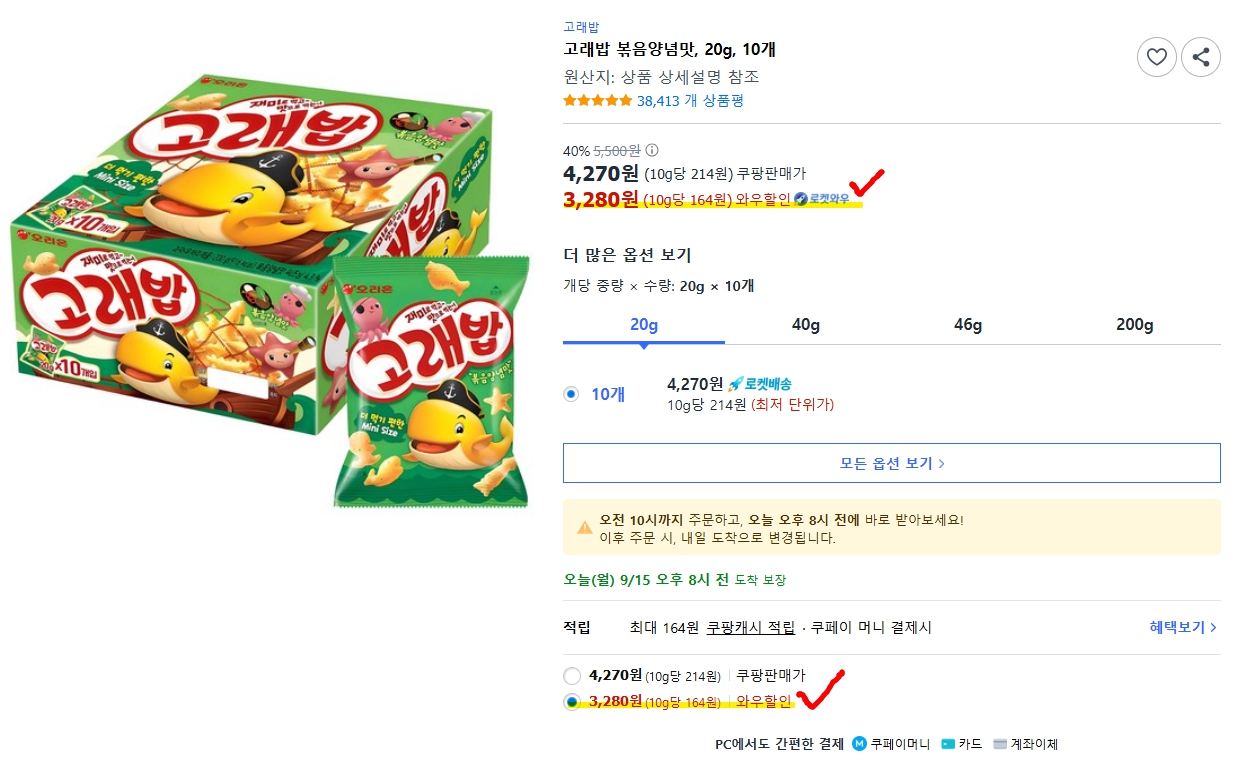Viewport: 1238px width, 763px height.
Task: Switch to the 40g tab
Action: (805, 325)
